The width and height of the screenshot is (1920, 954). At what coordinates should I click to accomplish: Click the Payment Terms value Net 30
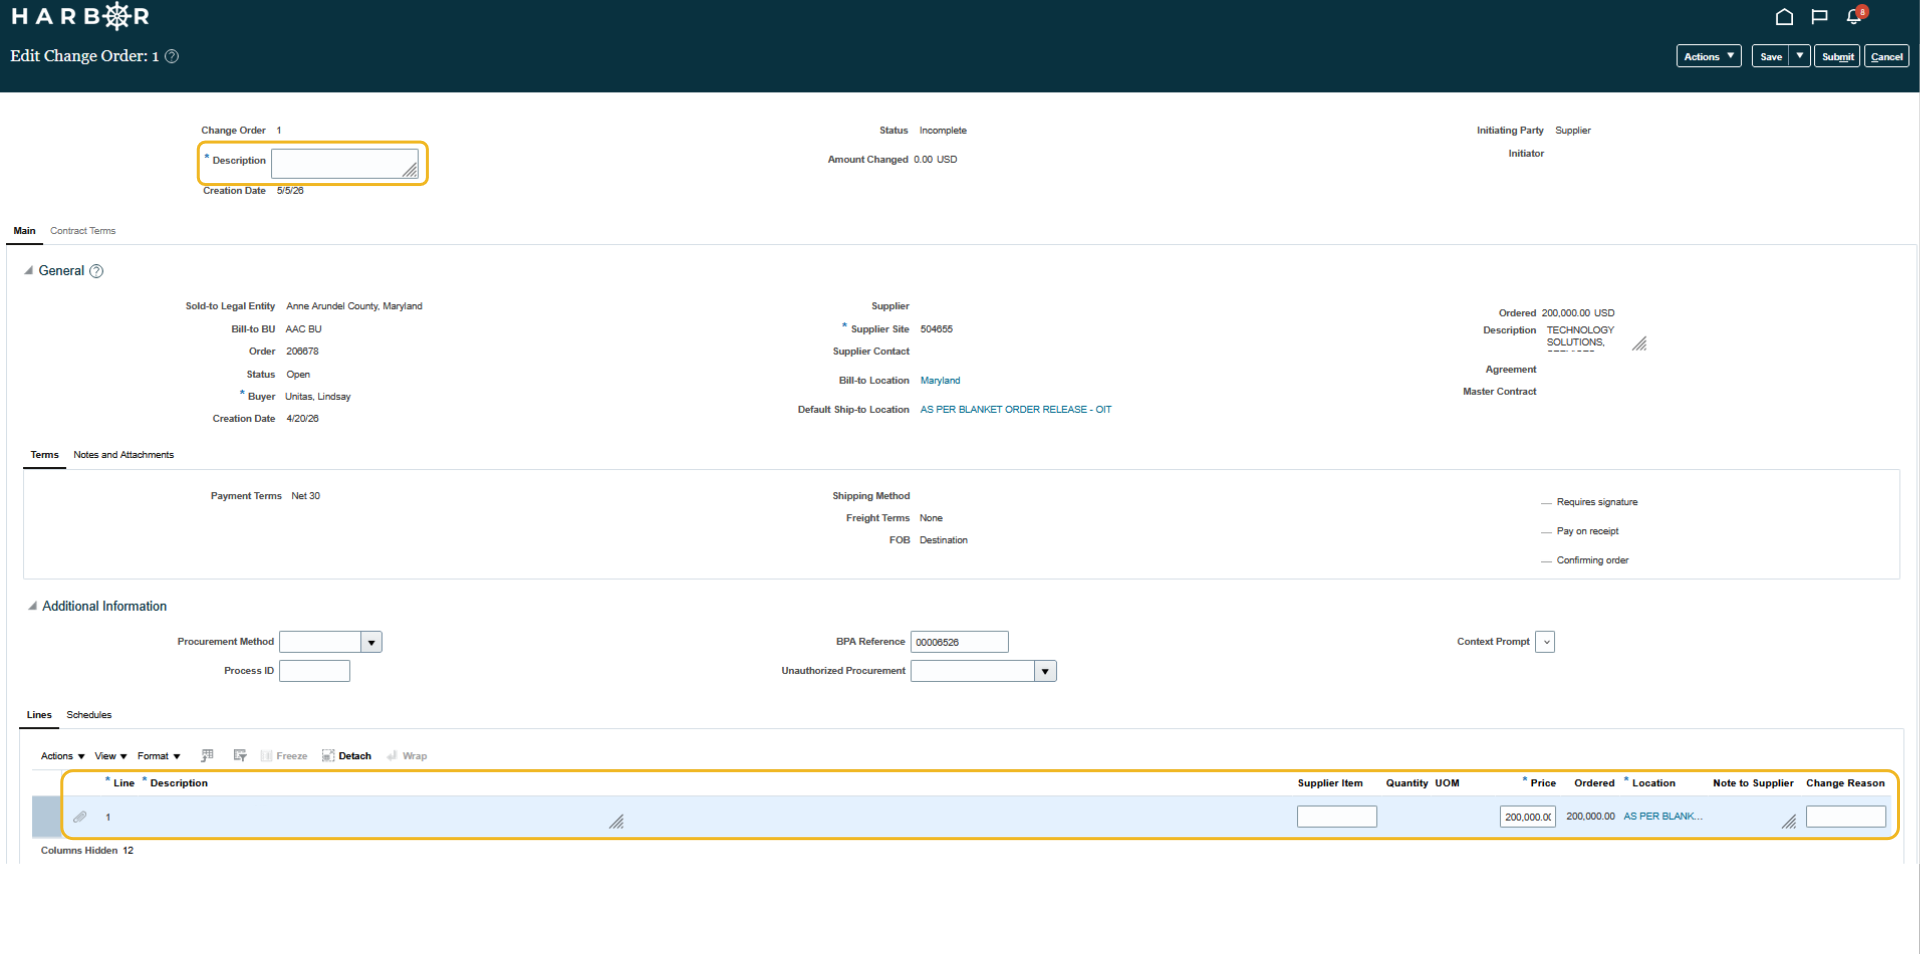click(x=306, y=496)
